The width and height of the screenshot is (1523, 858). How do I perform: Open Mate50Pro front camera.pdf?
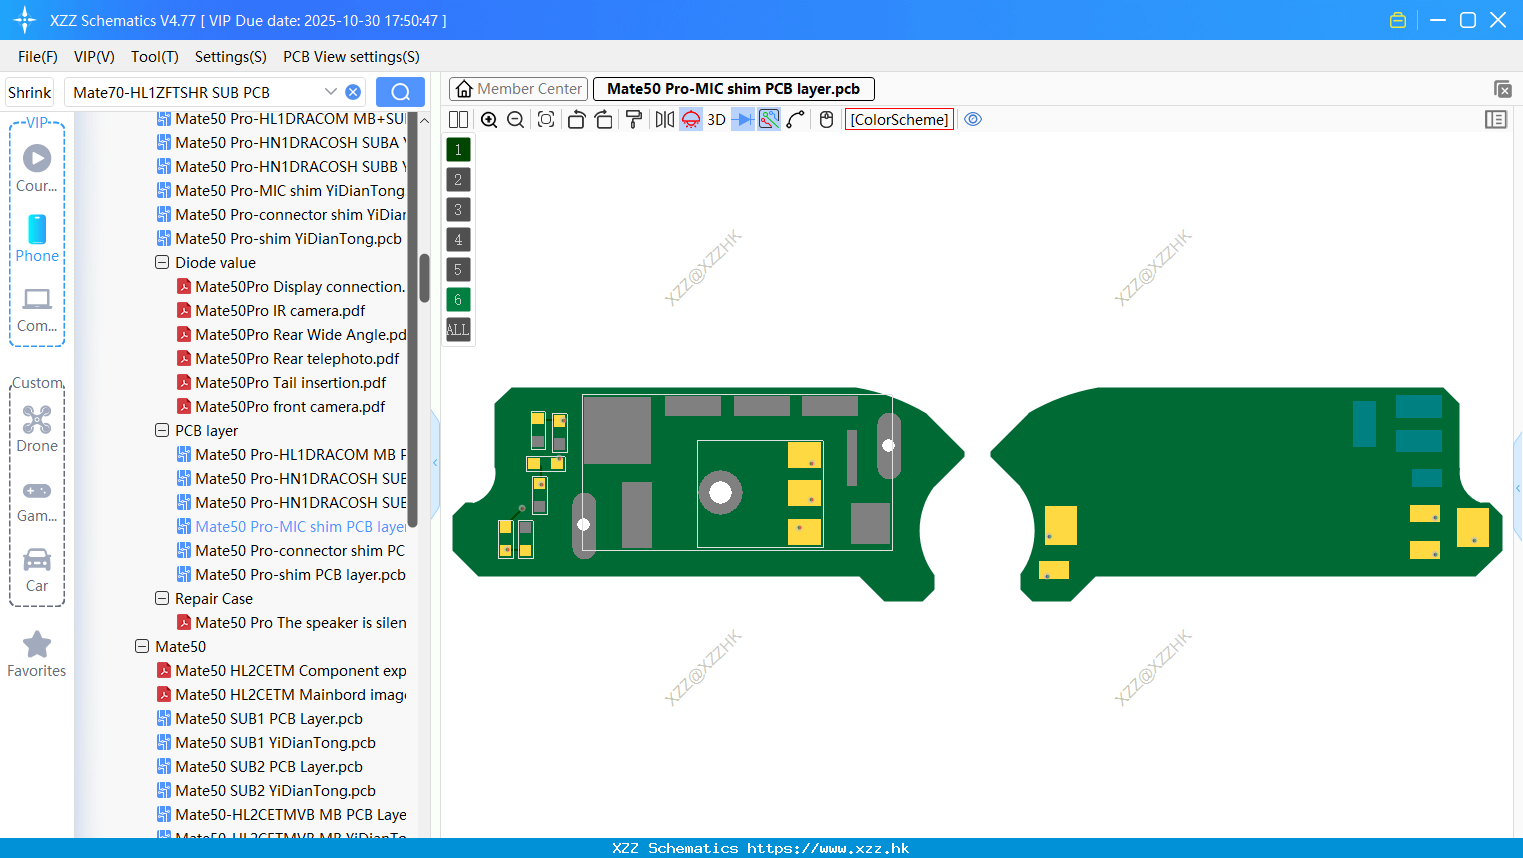coord(290,407)
